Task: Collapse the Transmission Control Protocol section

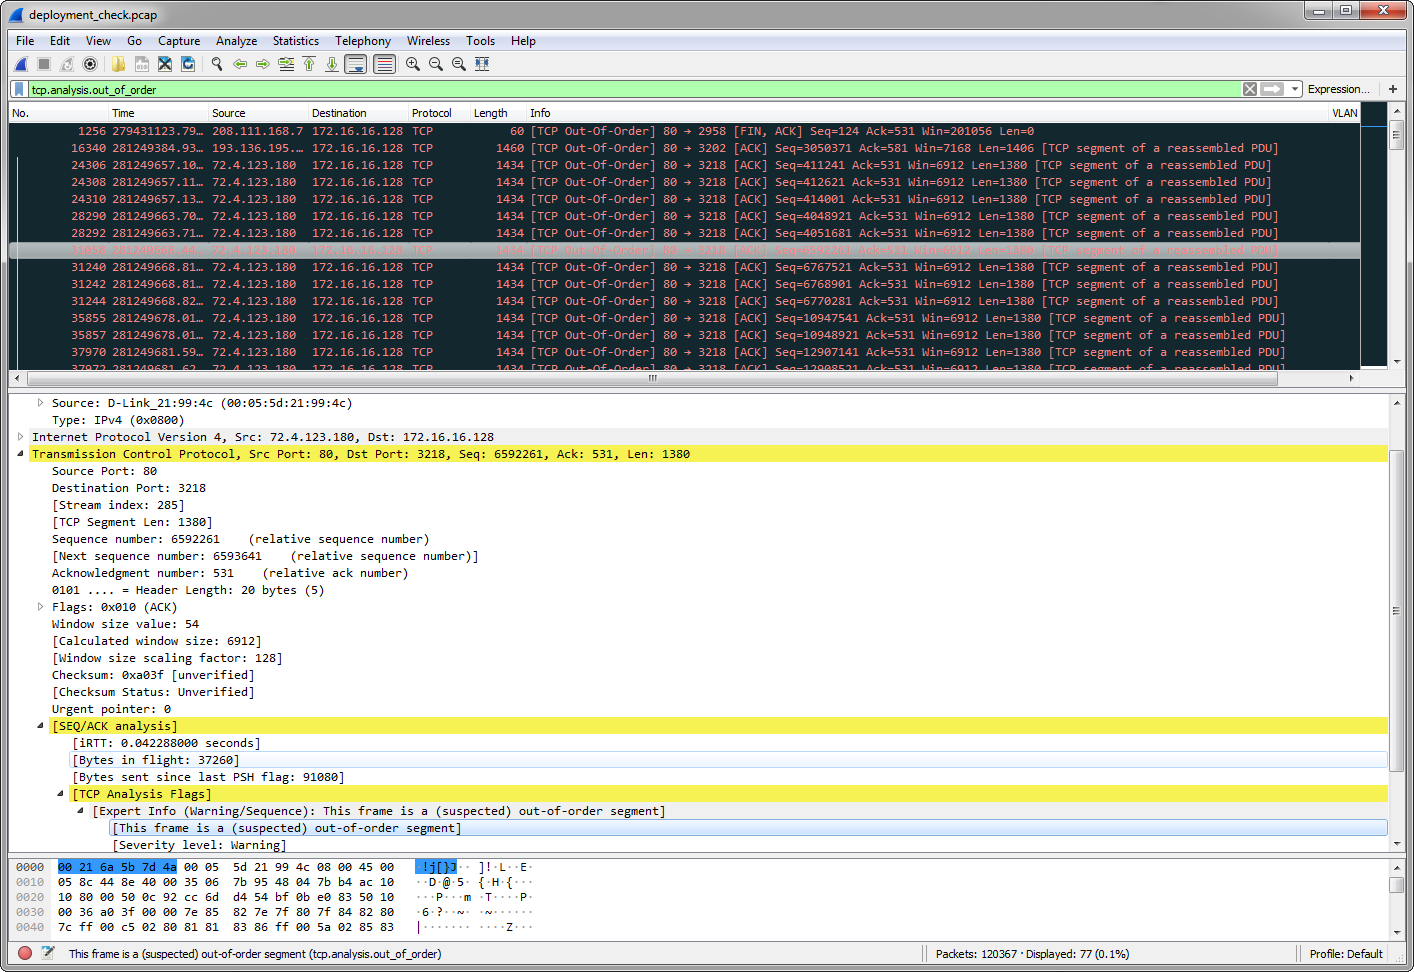Action: [x=21, y=454]
